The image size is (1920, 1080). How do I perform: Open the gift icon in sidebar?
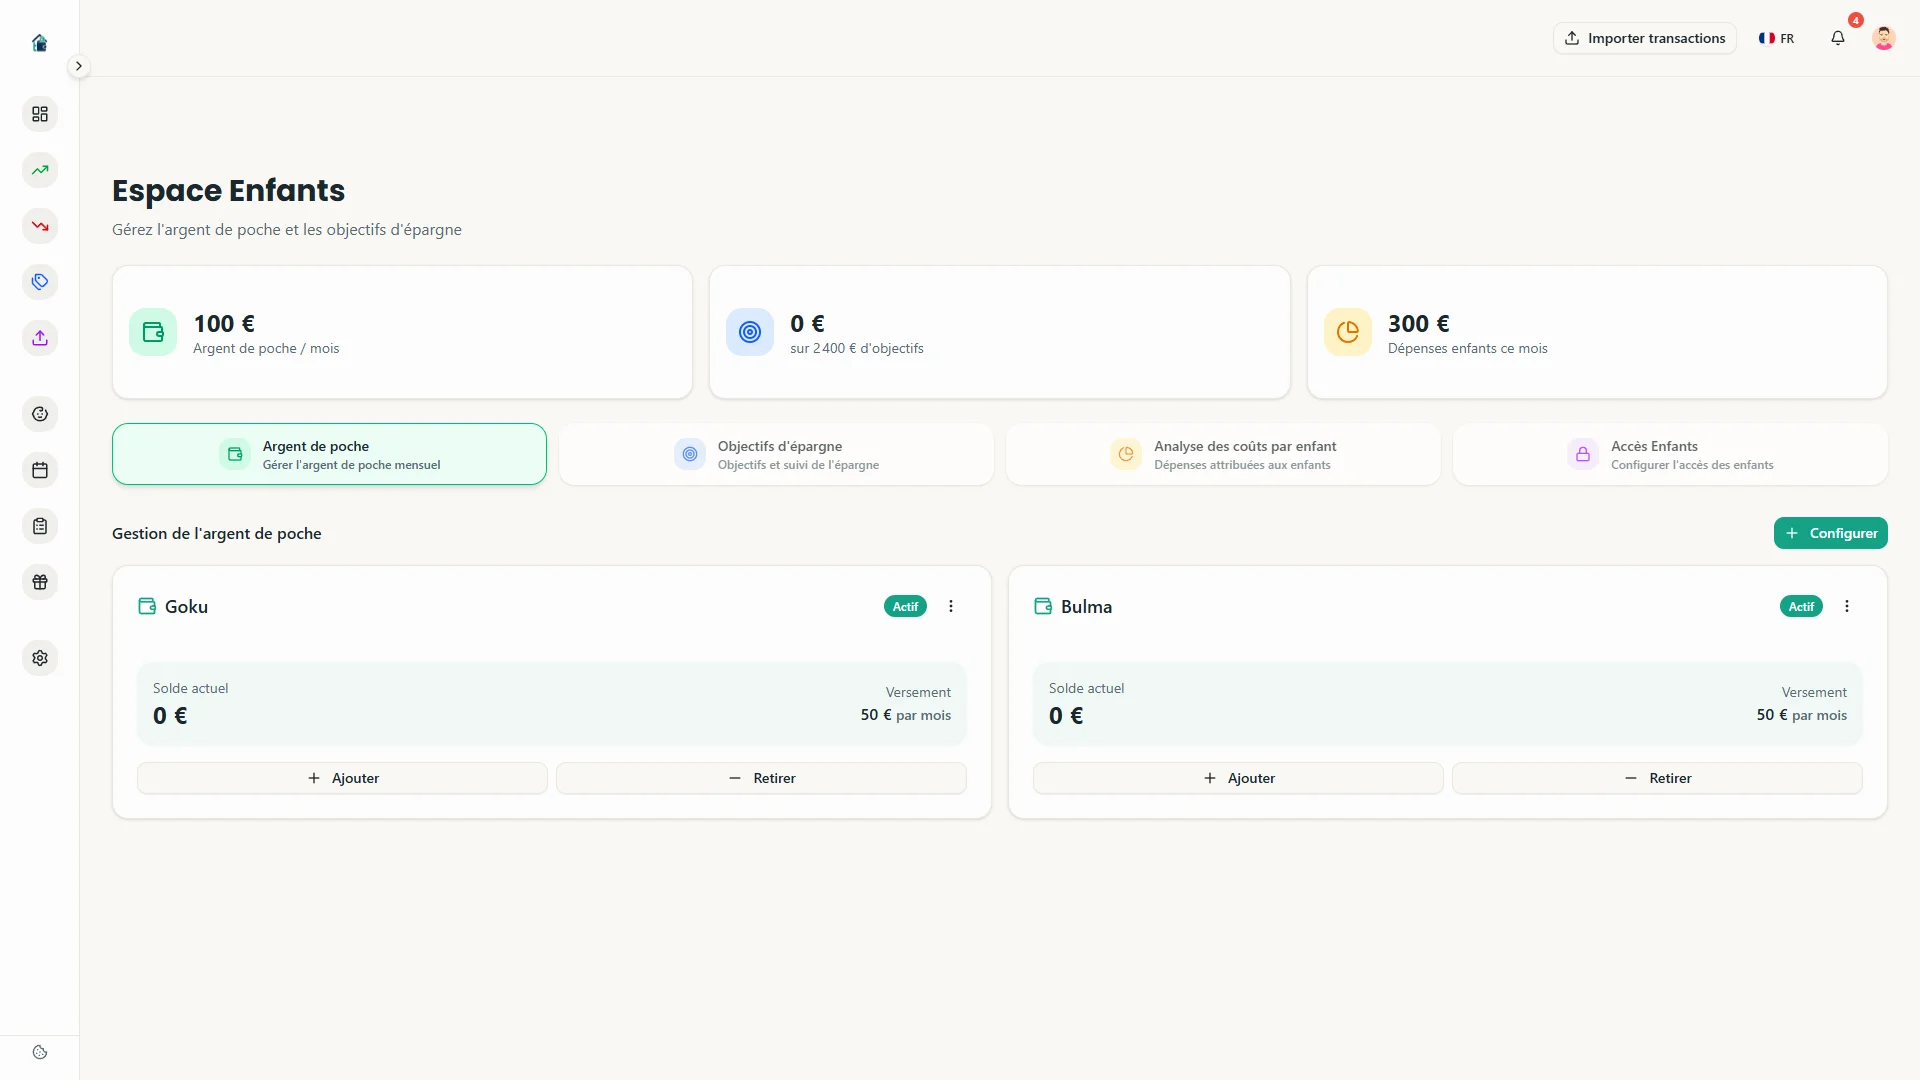[x=40, y=582]
